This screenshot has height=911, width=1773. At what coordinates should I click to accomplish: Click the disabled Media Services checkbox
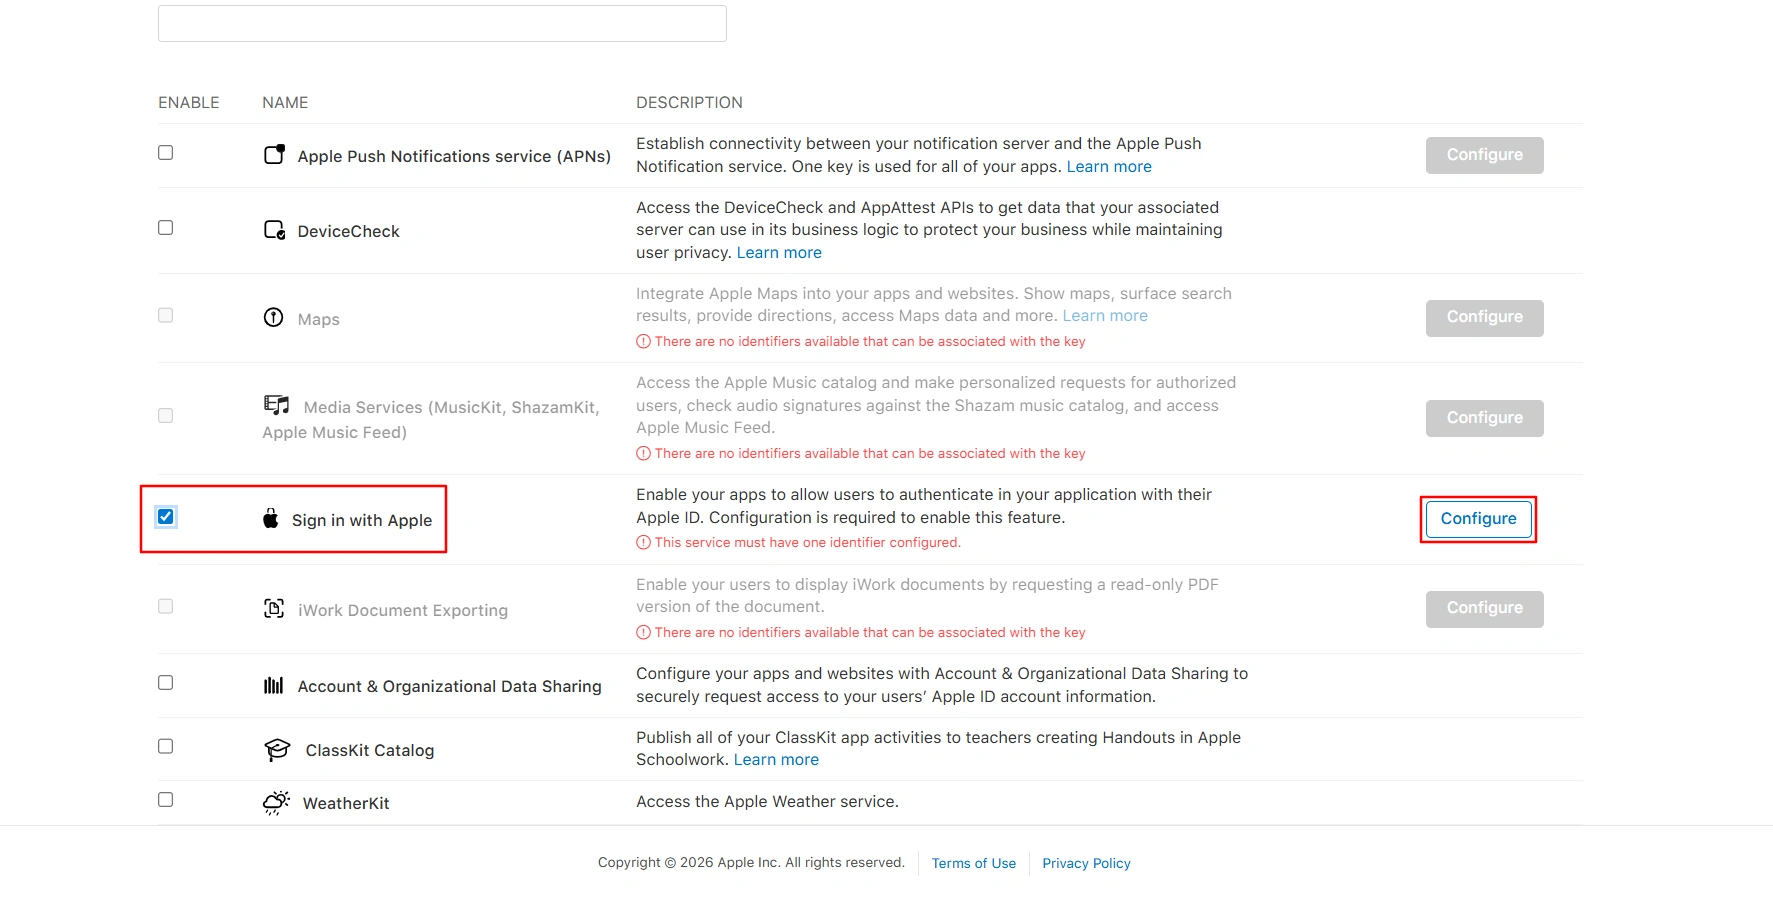click(166, 415)
